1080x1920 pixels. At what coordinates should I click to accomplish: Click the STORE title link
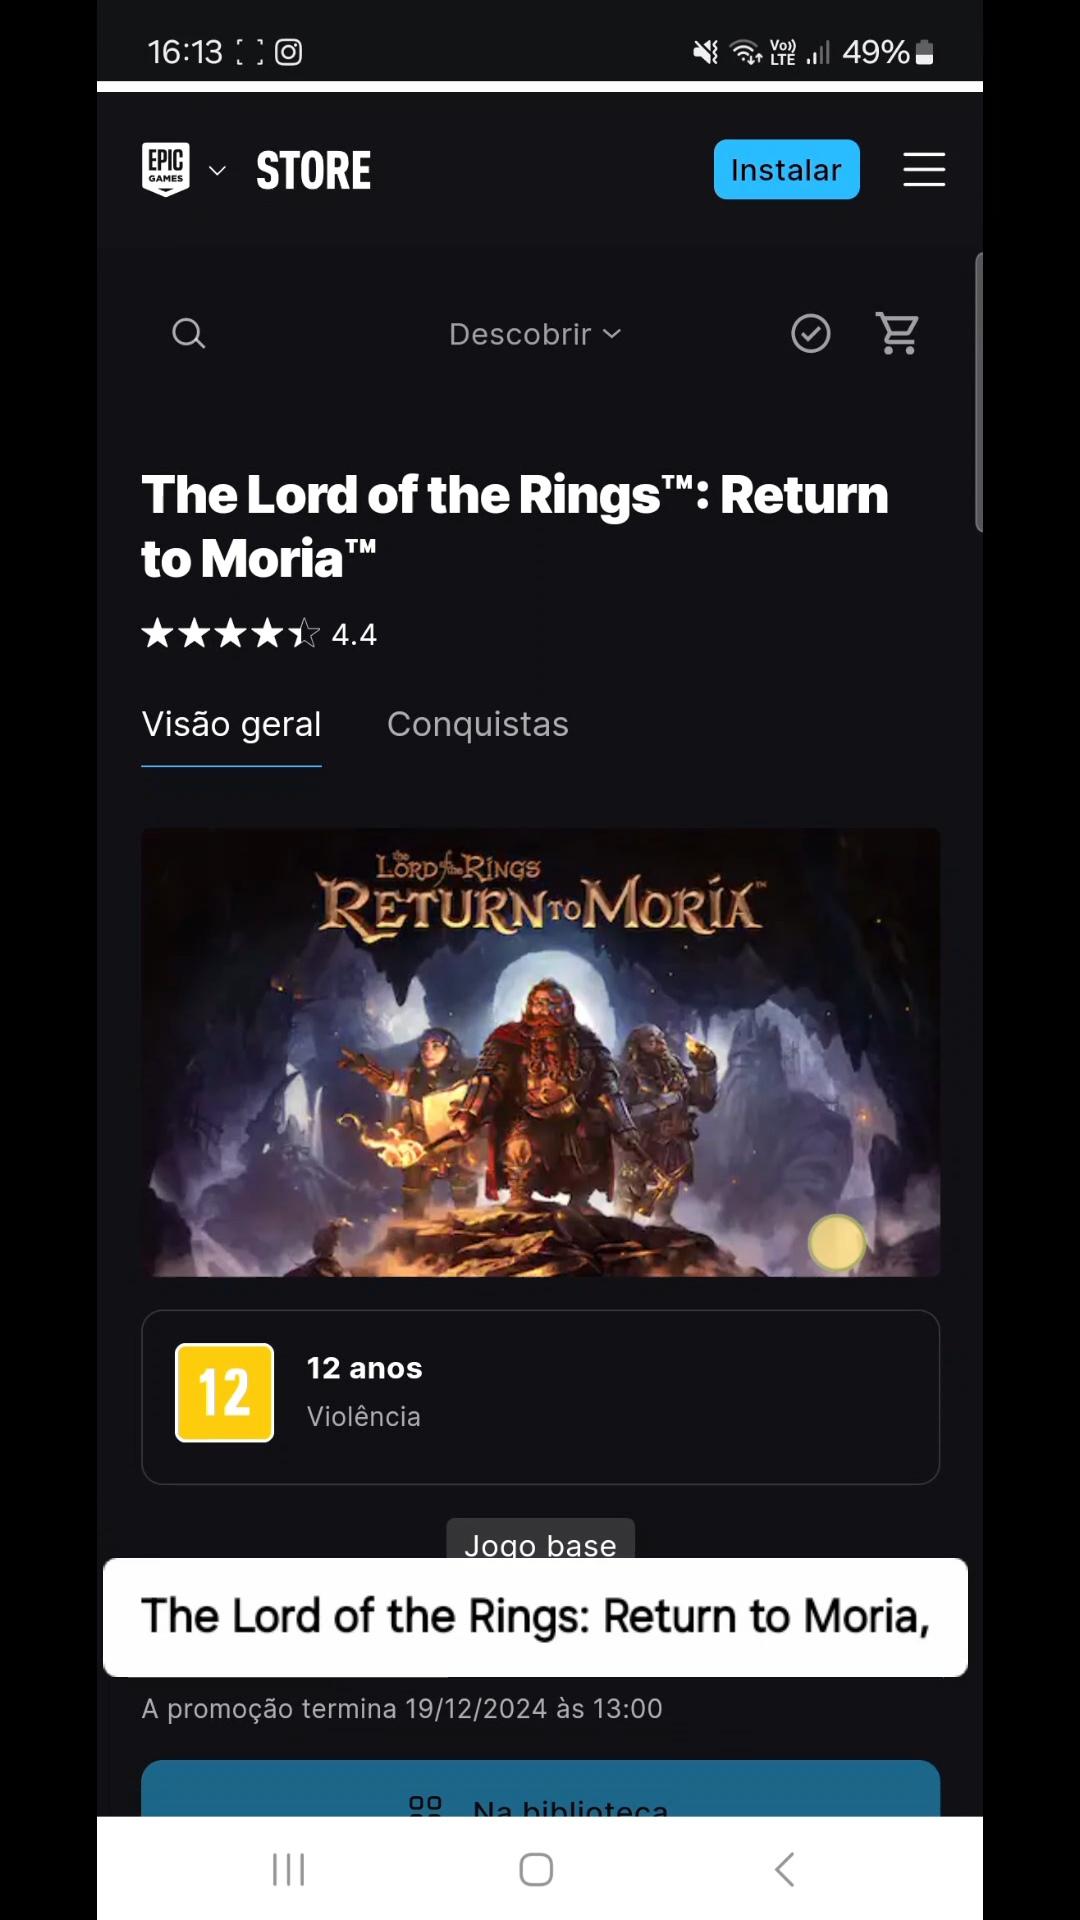[x=313, y=171]
